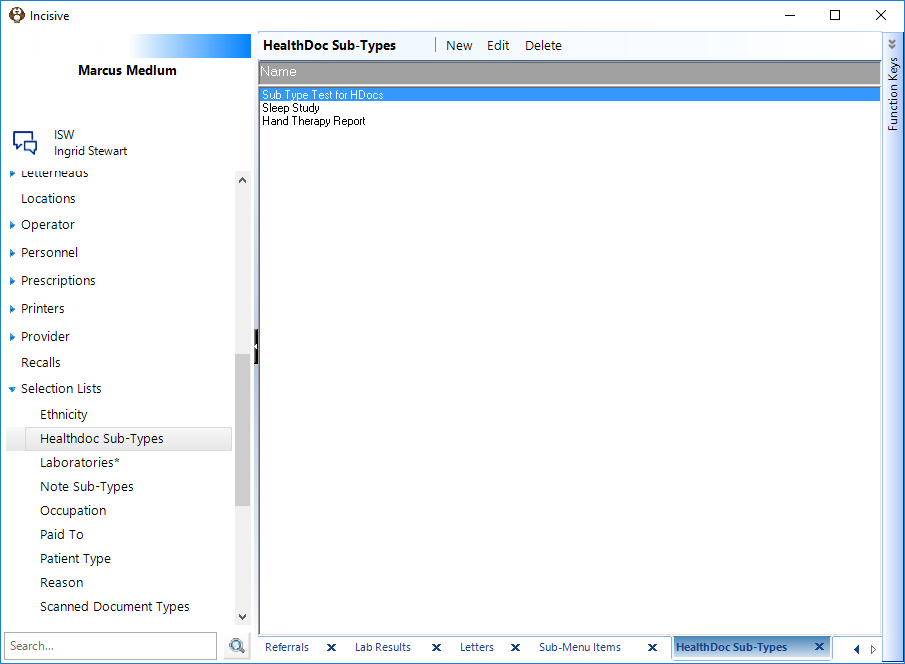Collapse the Selection Lists node
This screenshot has width=905, height=664.
coord(12,389)
